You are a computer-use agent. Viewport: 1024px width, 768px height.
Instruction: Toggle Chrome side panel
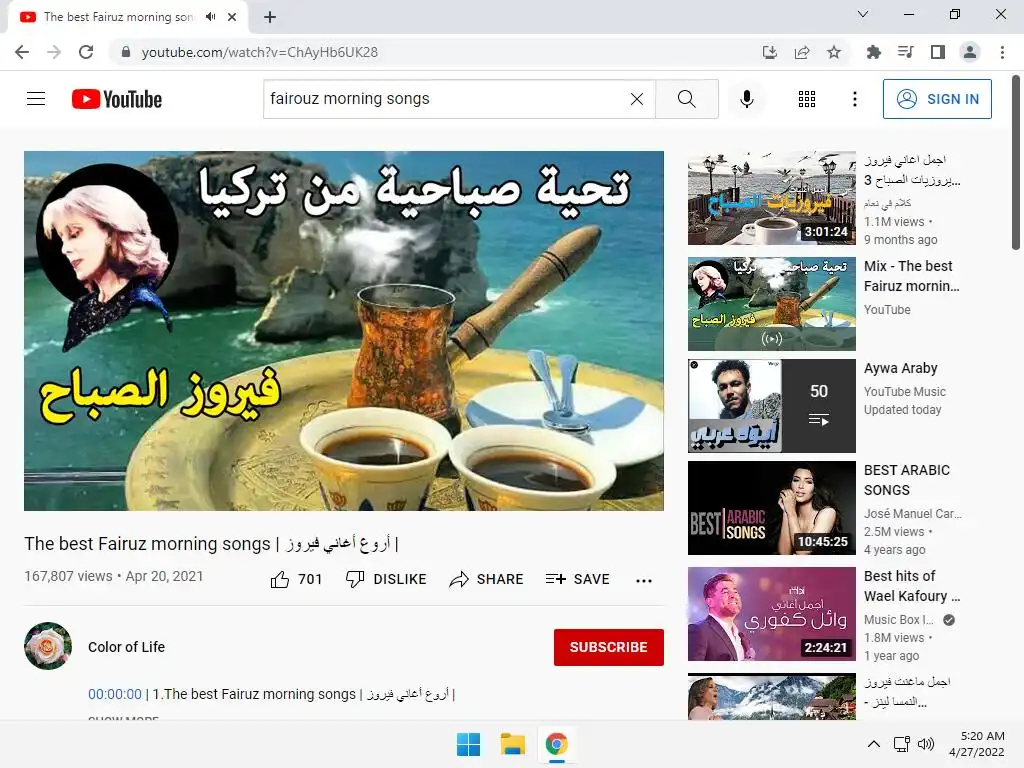(938, 52)
